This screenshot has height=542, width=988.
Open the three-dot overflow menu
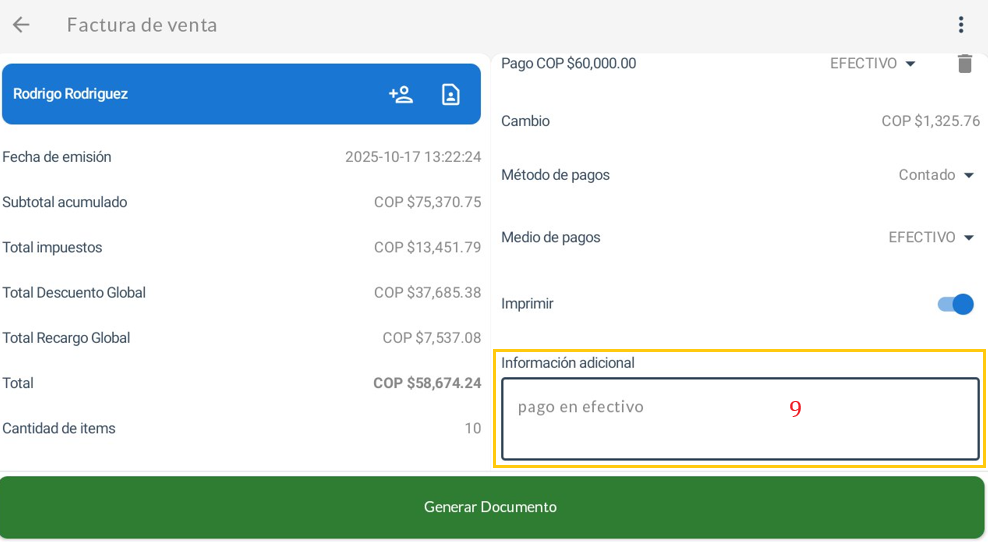tap(960, 25)
